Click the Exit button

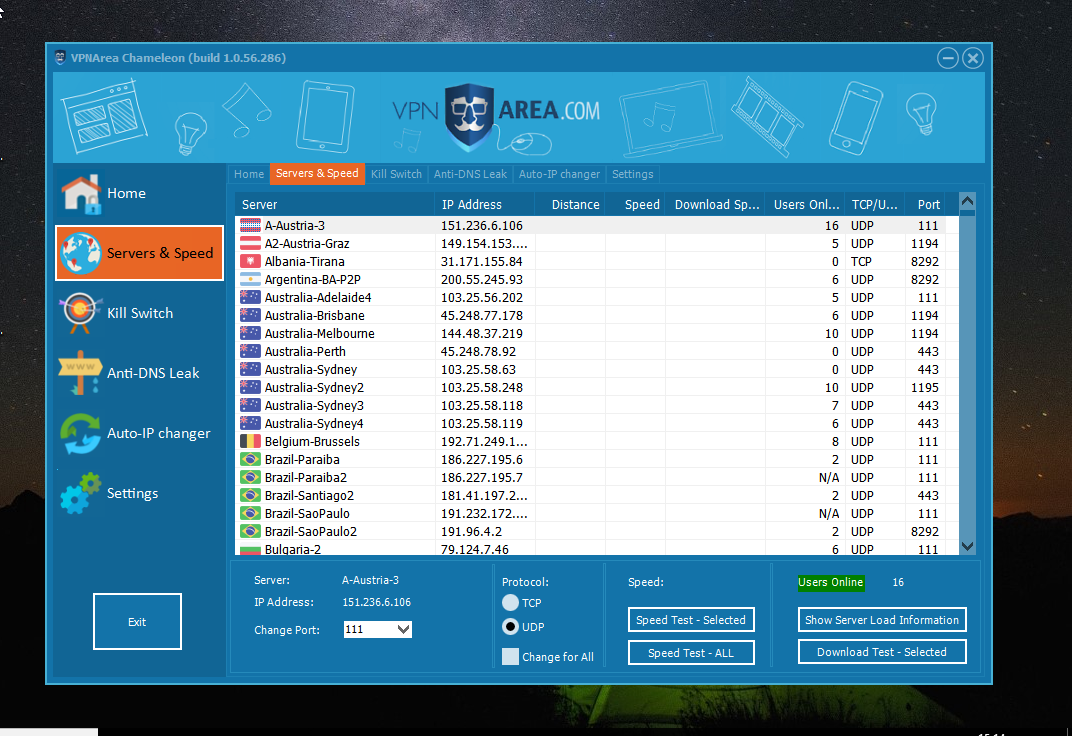(x=137, y=621)
